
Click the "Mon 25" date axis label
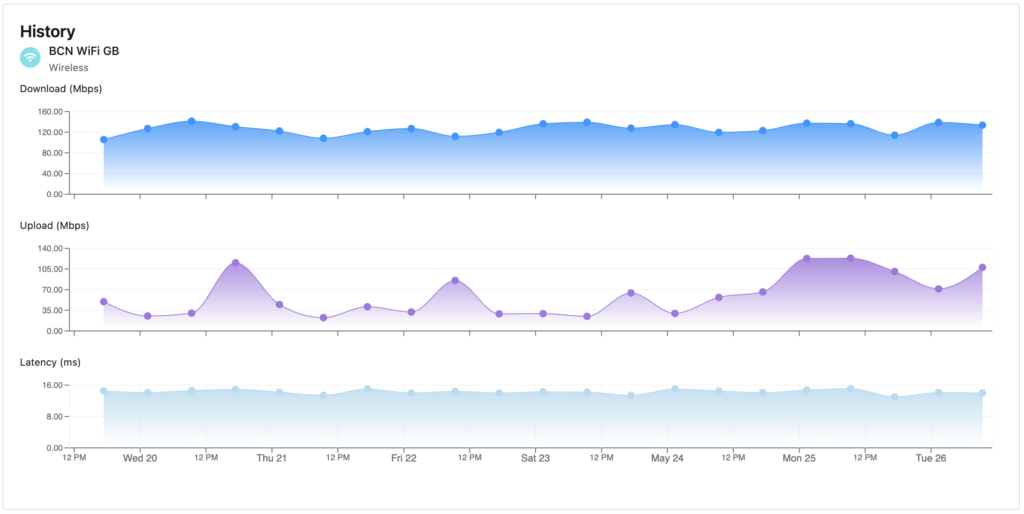pos(799,458)
